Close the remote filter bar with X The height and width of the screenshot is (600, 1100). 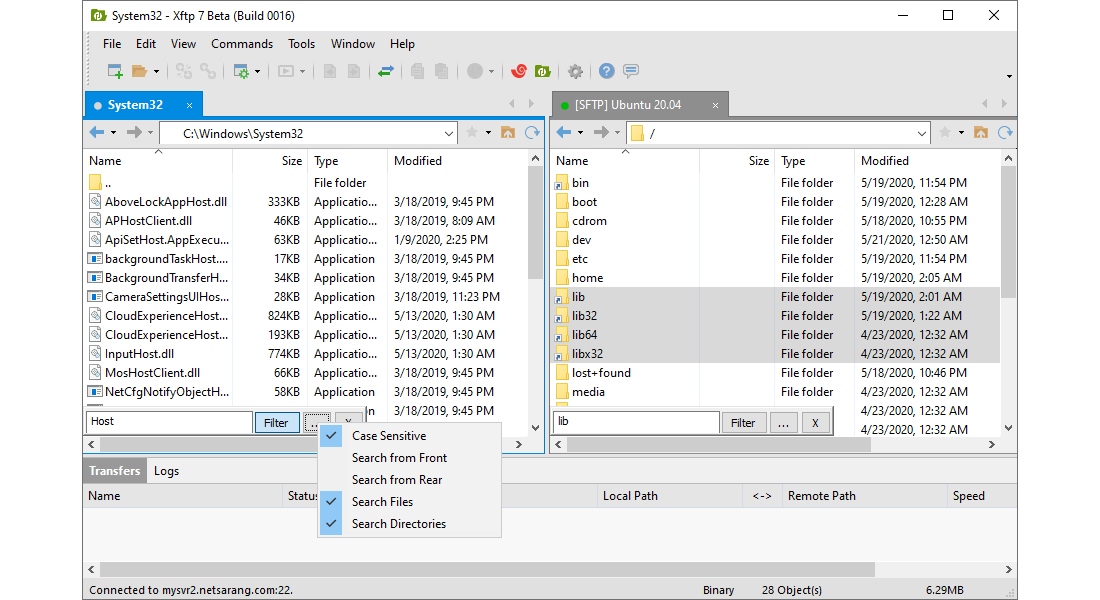pyautogui.click(x=815, y=423)
